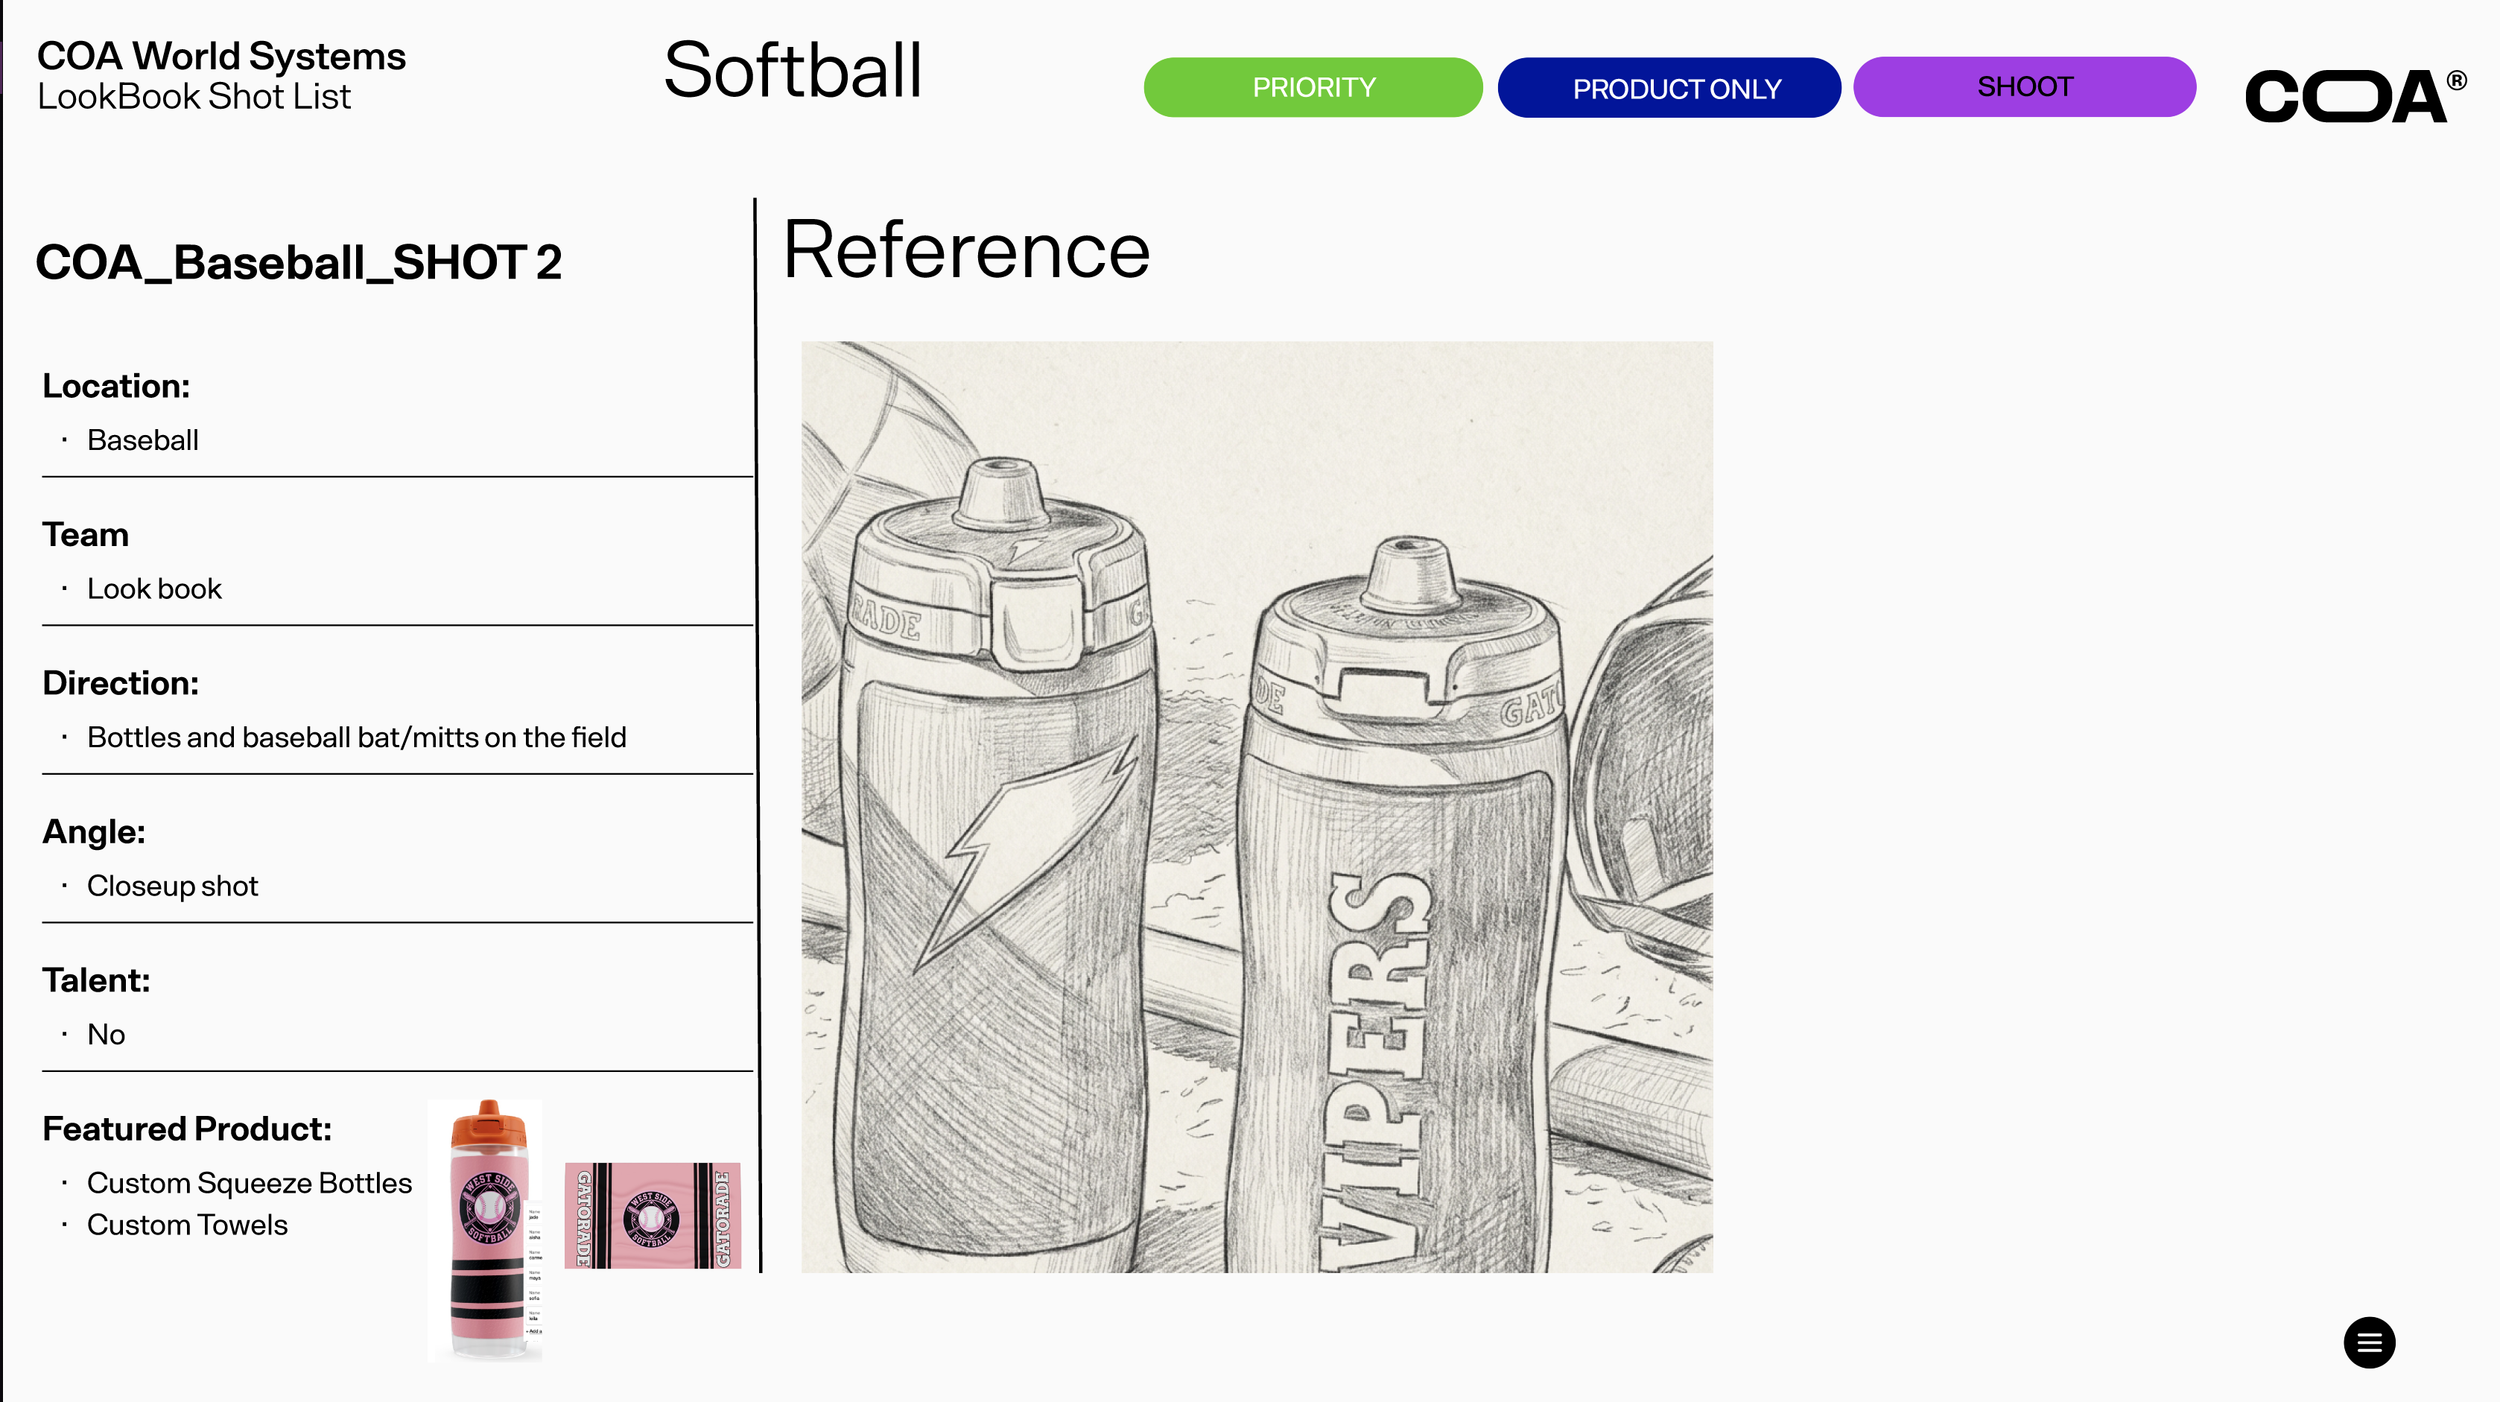Click the Closeup shot angle entry

172,886
